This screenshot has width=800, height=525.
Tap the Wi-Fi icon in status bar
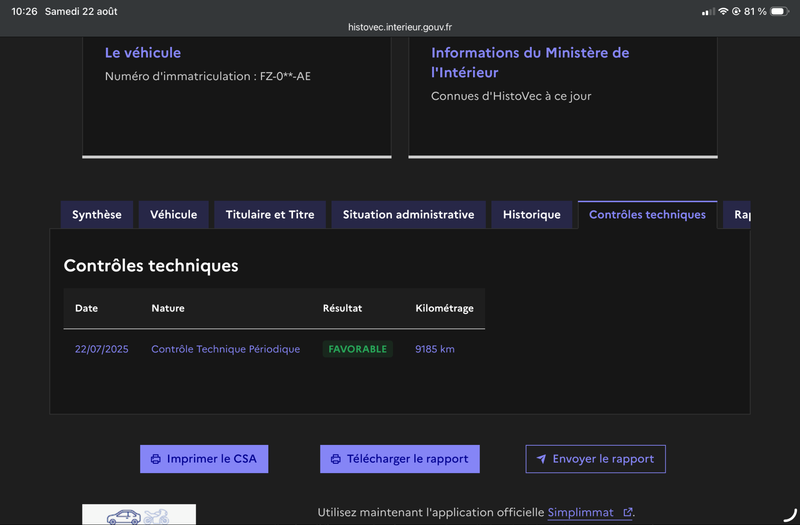click(x=723, y=11)
